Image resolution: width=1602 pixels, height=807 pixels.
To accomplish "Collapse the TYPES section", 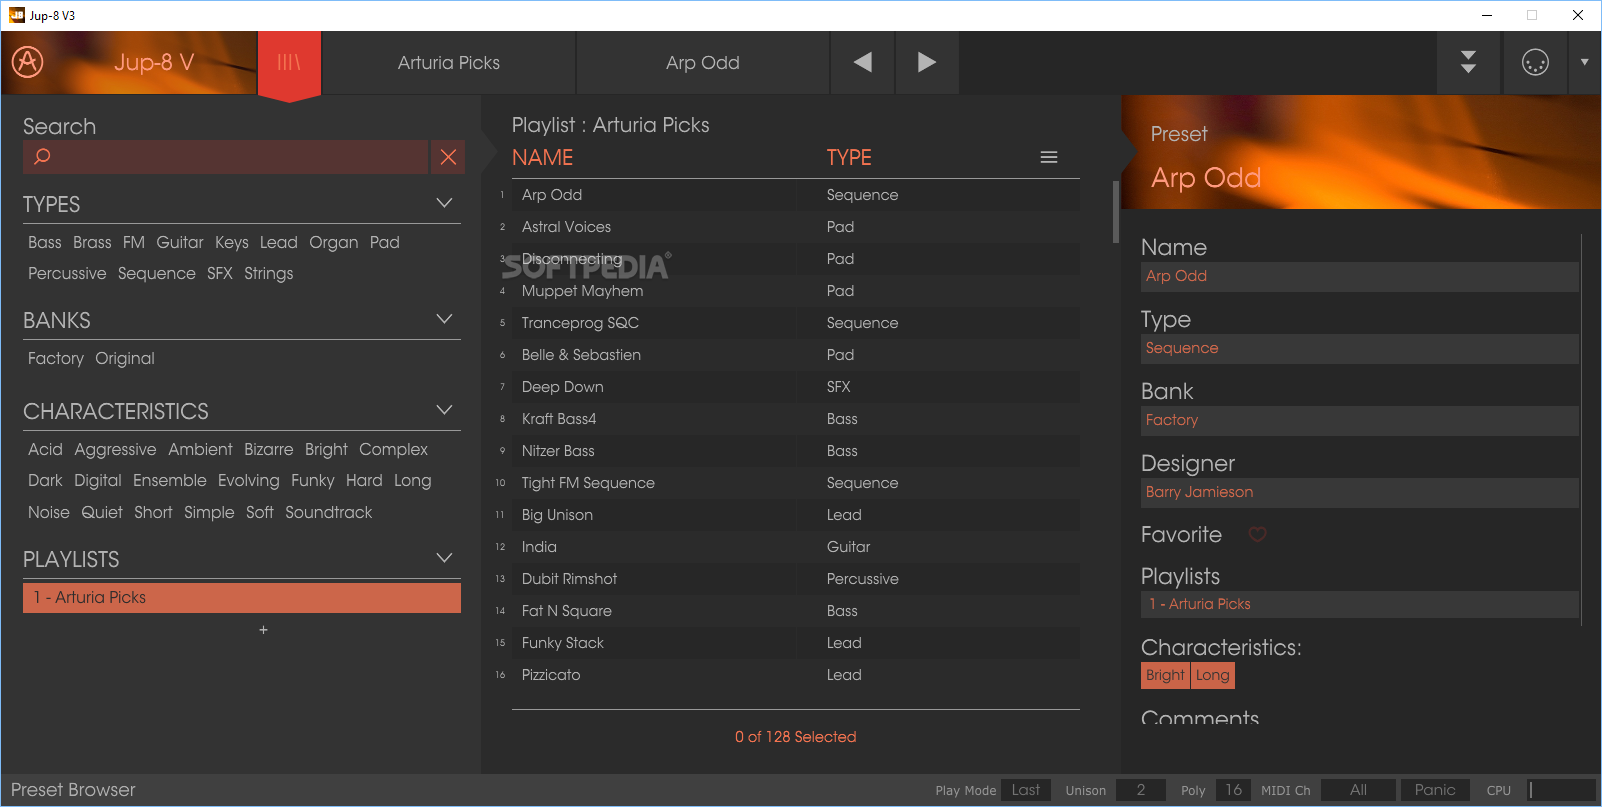I will (x=445, y=203).
